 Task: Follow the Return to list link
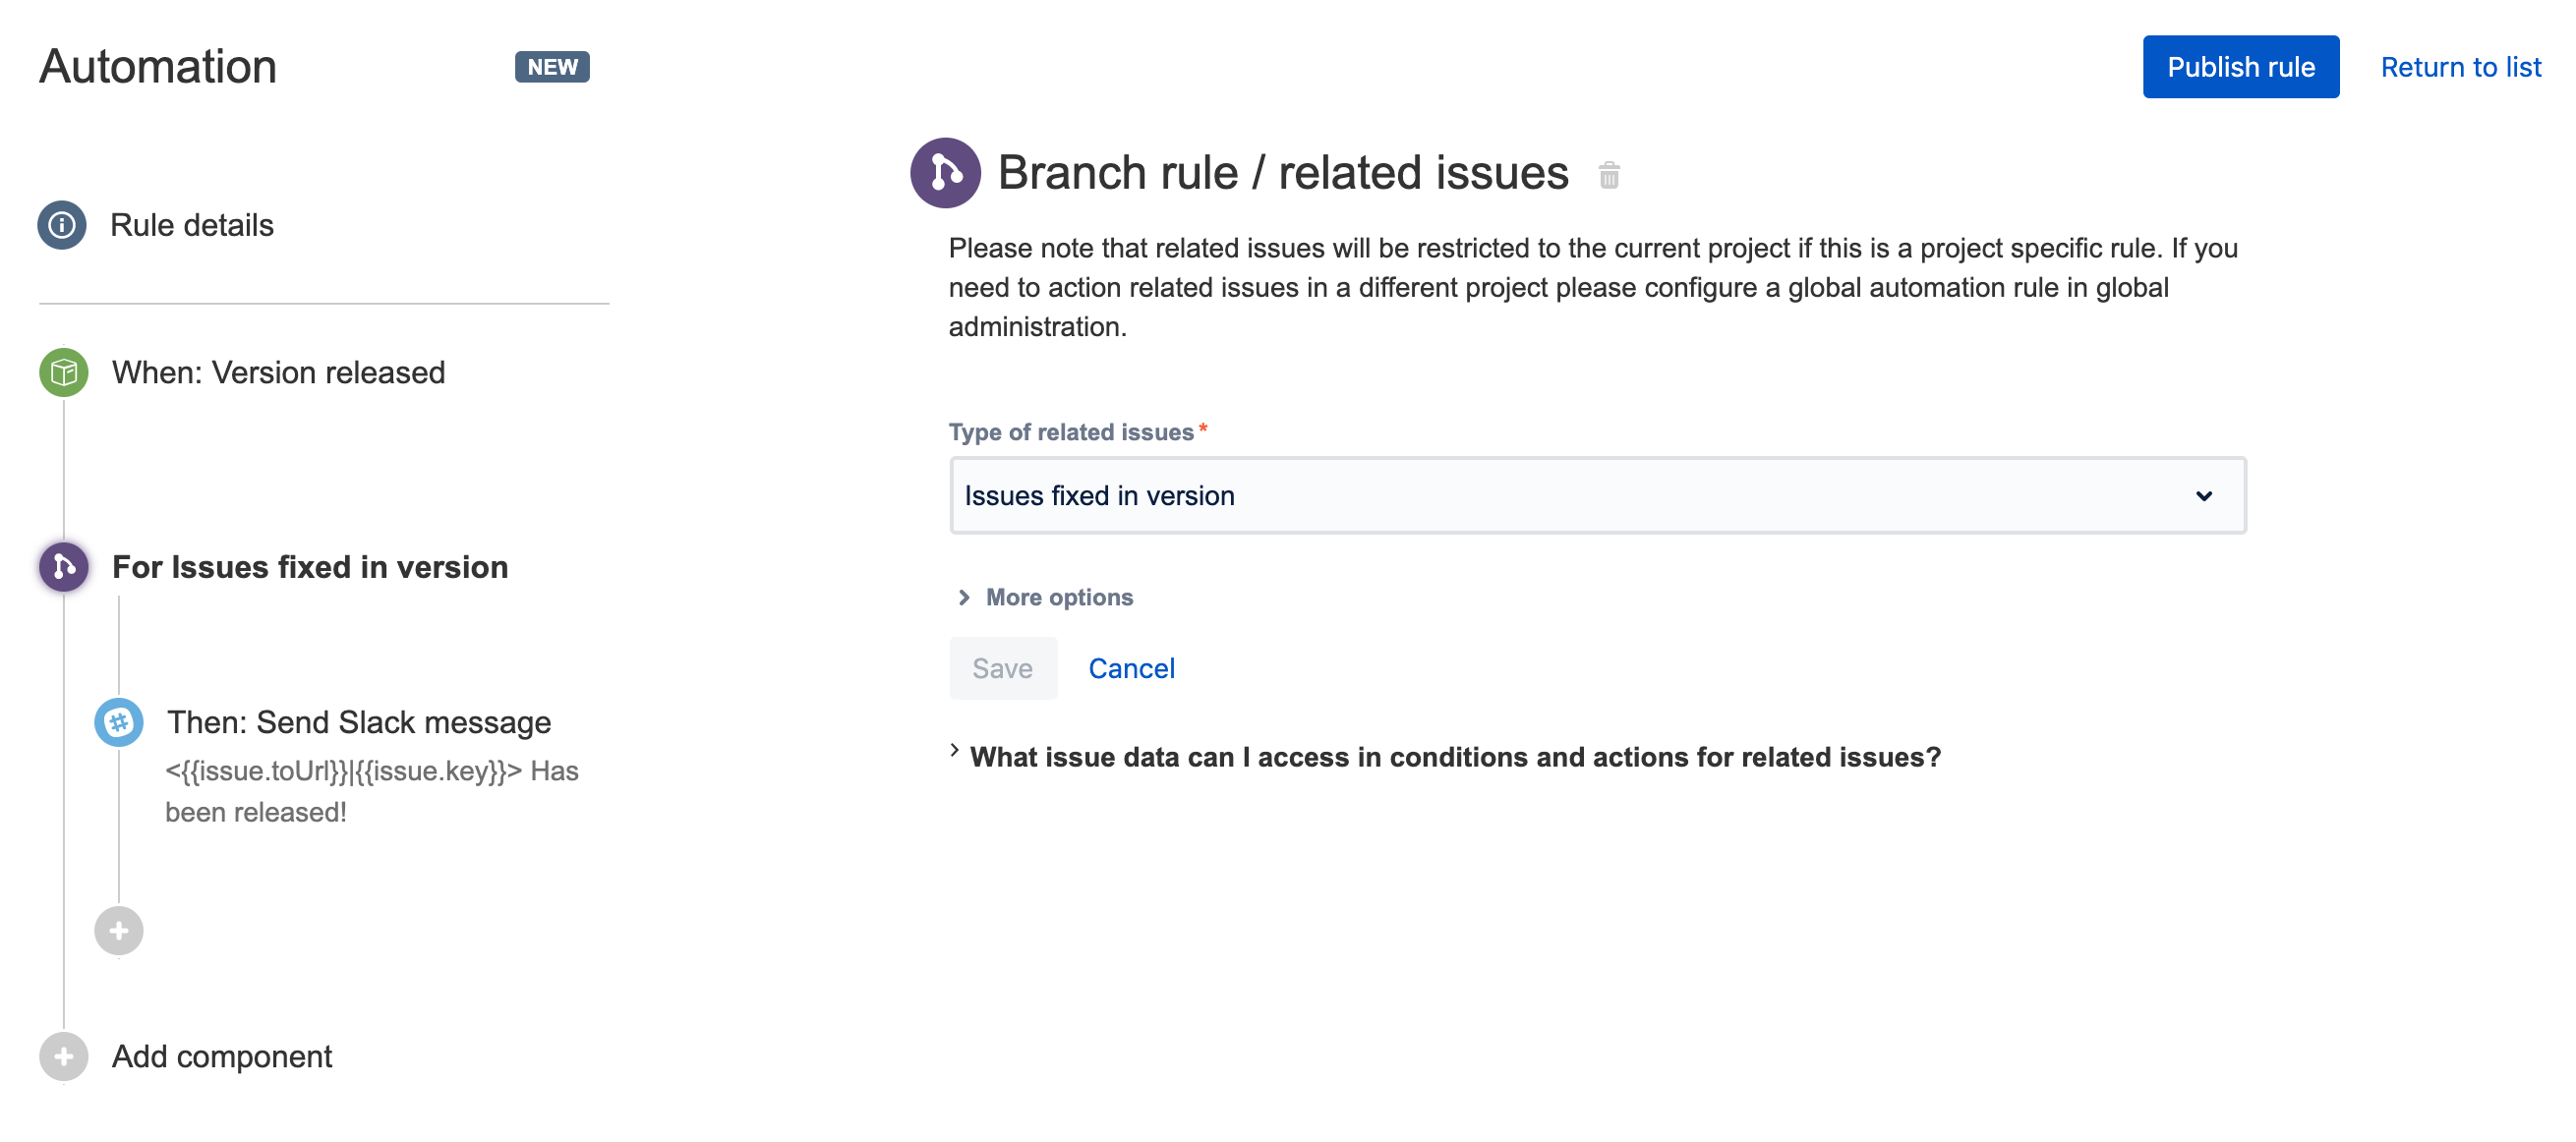(x=2460, y=67)
